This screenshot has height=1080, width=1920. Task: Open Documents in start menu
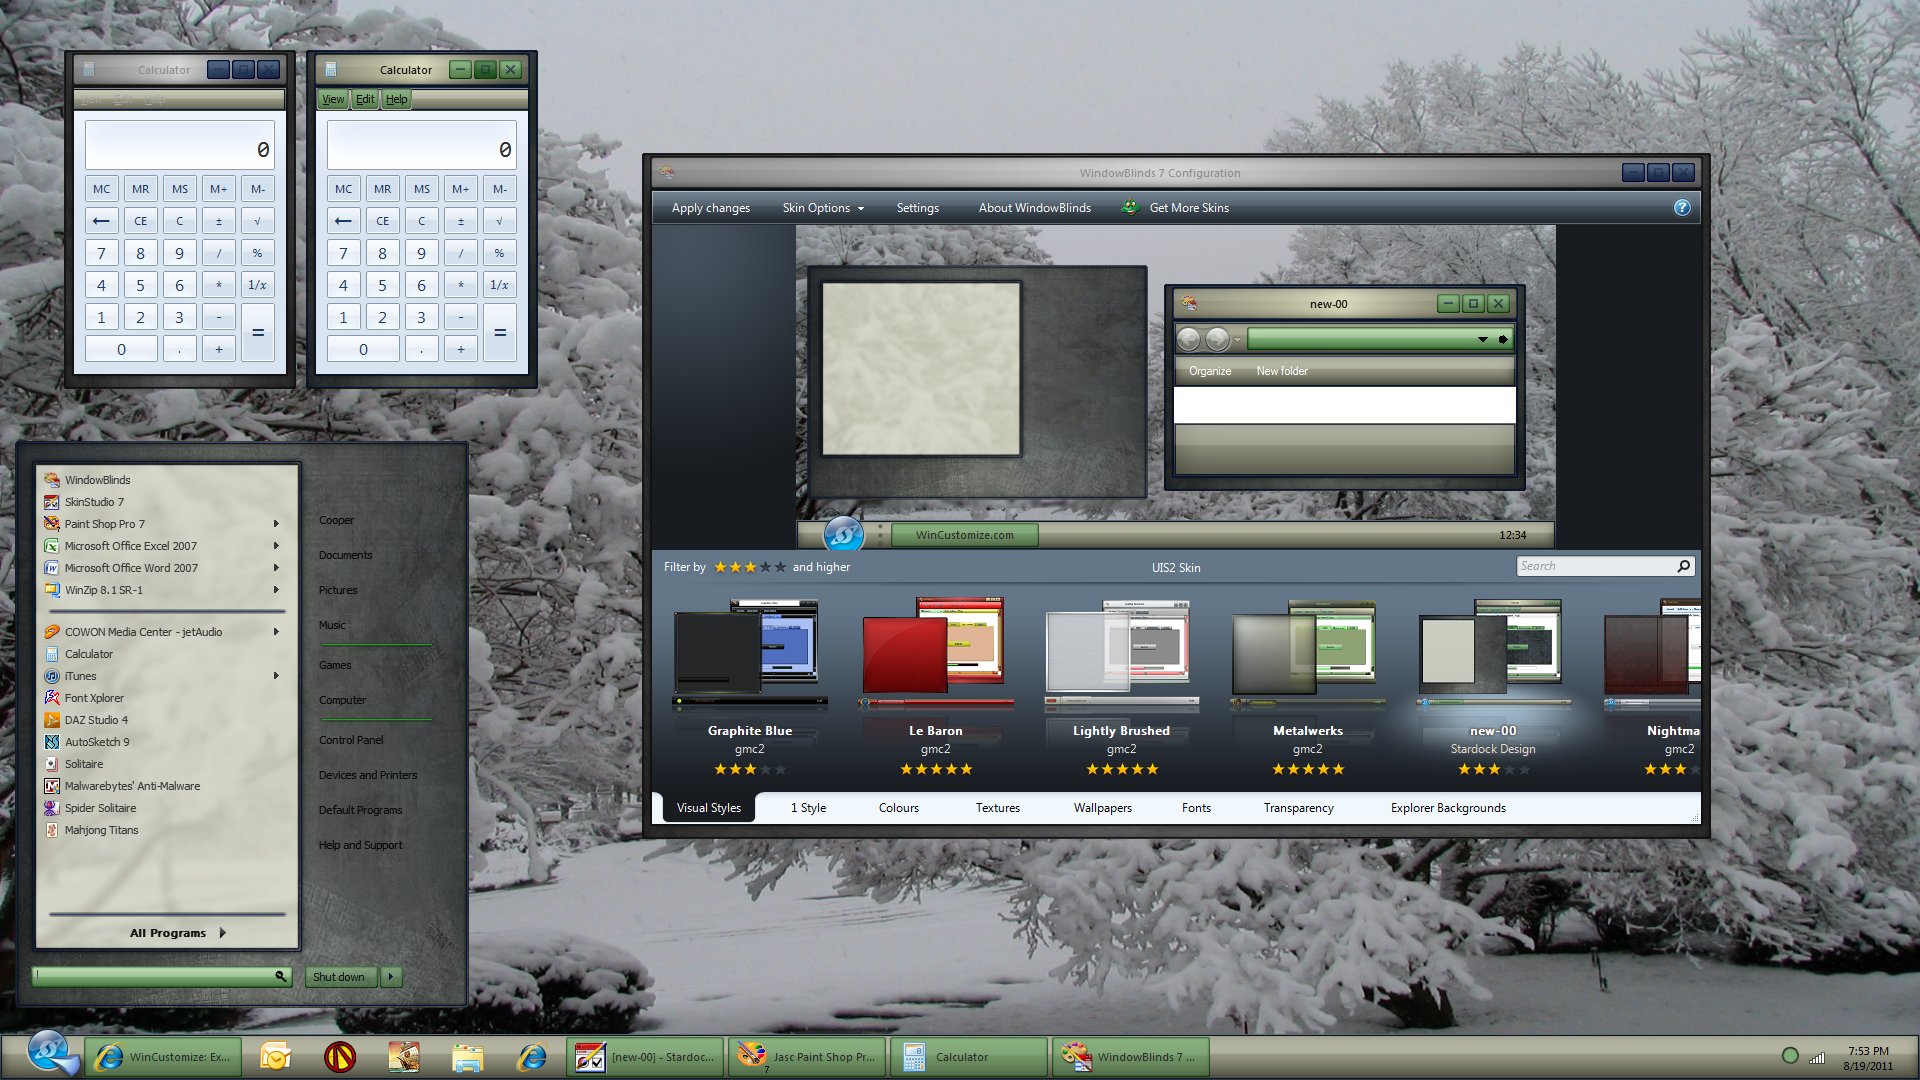(x=345, y=555)
